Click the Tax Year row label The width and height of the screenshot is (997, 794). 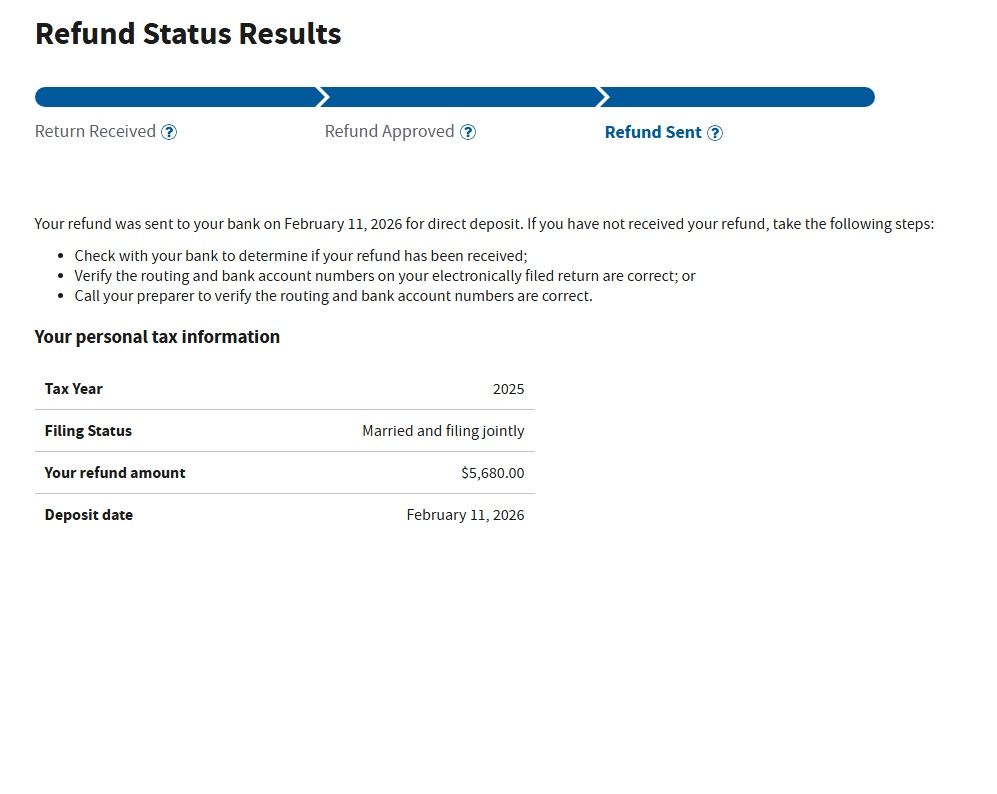(73, 389)
